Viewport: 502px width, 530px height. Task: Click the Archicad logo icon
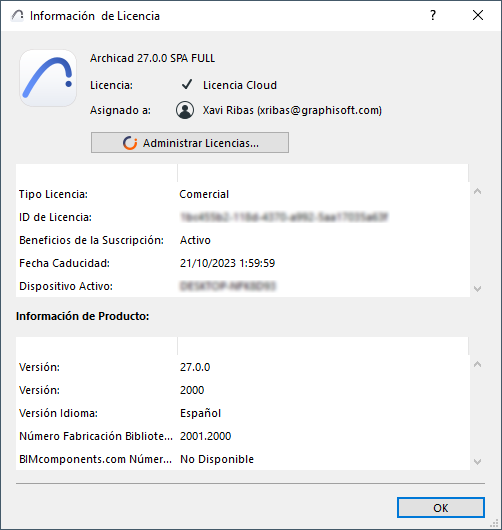[x=48, y=78]
